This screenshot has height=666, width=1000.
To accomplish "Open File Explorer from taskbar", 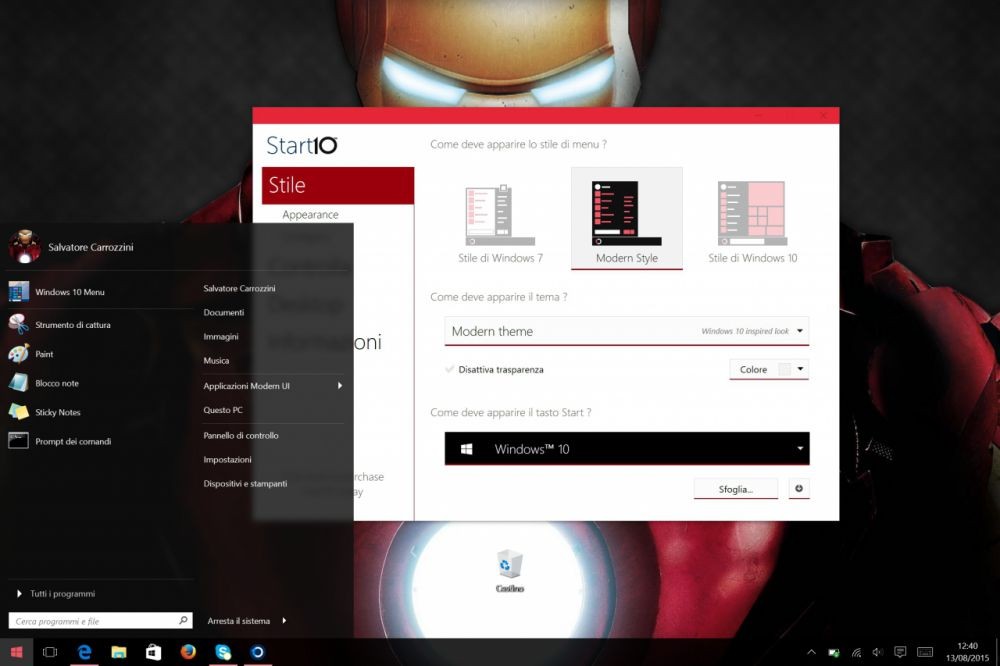I will (119, 652).
